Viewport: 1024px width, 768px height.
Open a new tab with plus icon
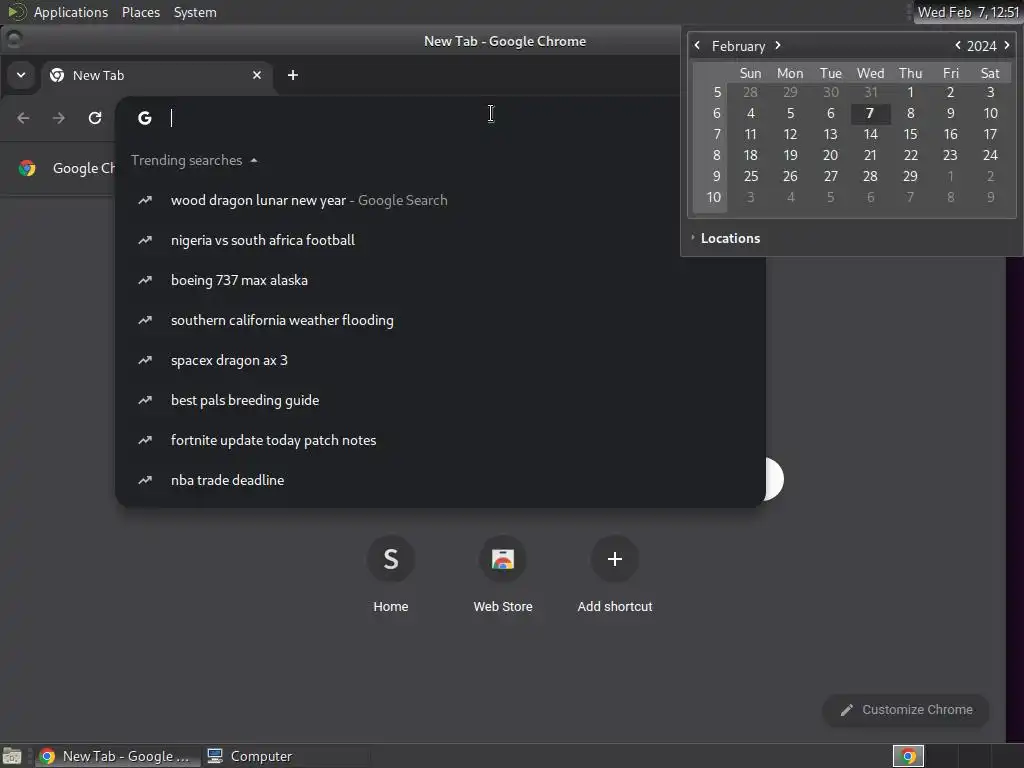[x=293, y=75]
